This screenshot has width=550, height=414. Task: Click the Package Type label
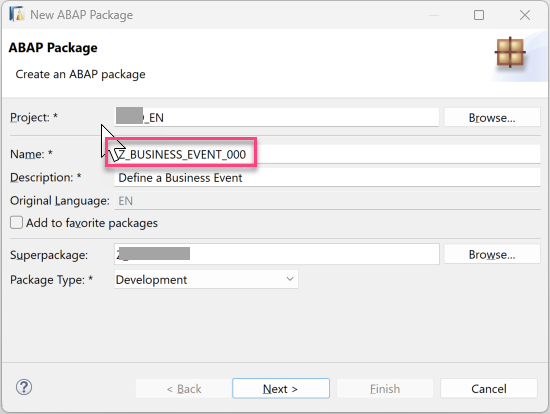[x=51, y=280]
